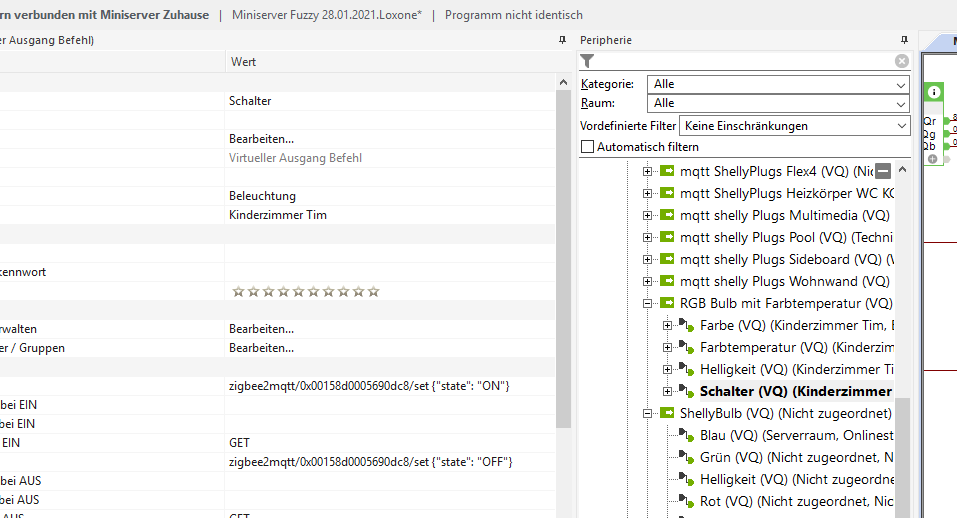Clear the Peripherie search field

coord(902,61)
